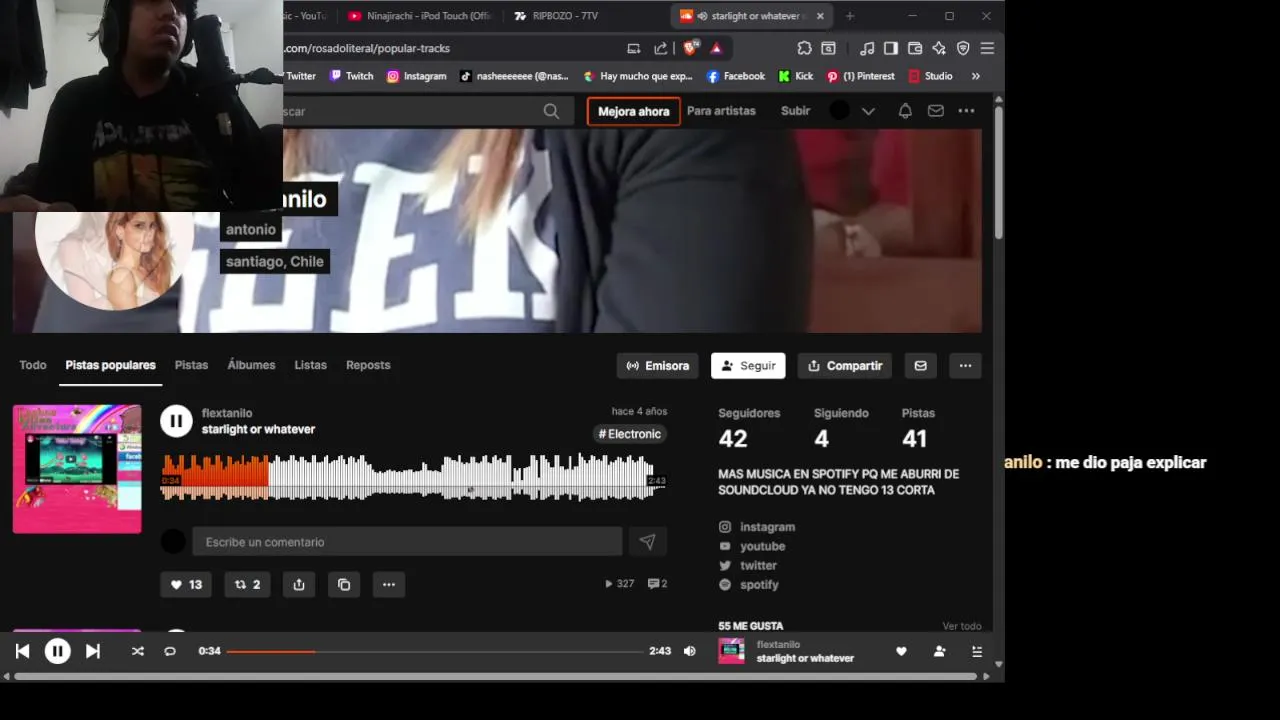
Task: Pause playback in bottom player bar
Action: [x=57, y=651]
